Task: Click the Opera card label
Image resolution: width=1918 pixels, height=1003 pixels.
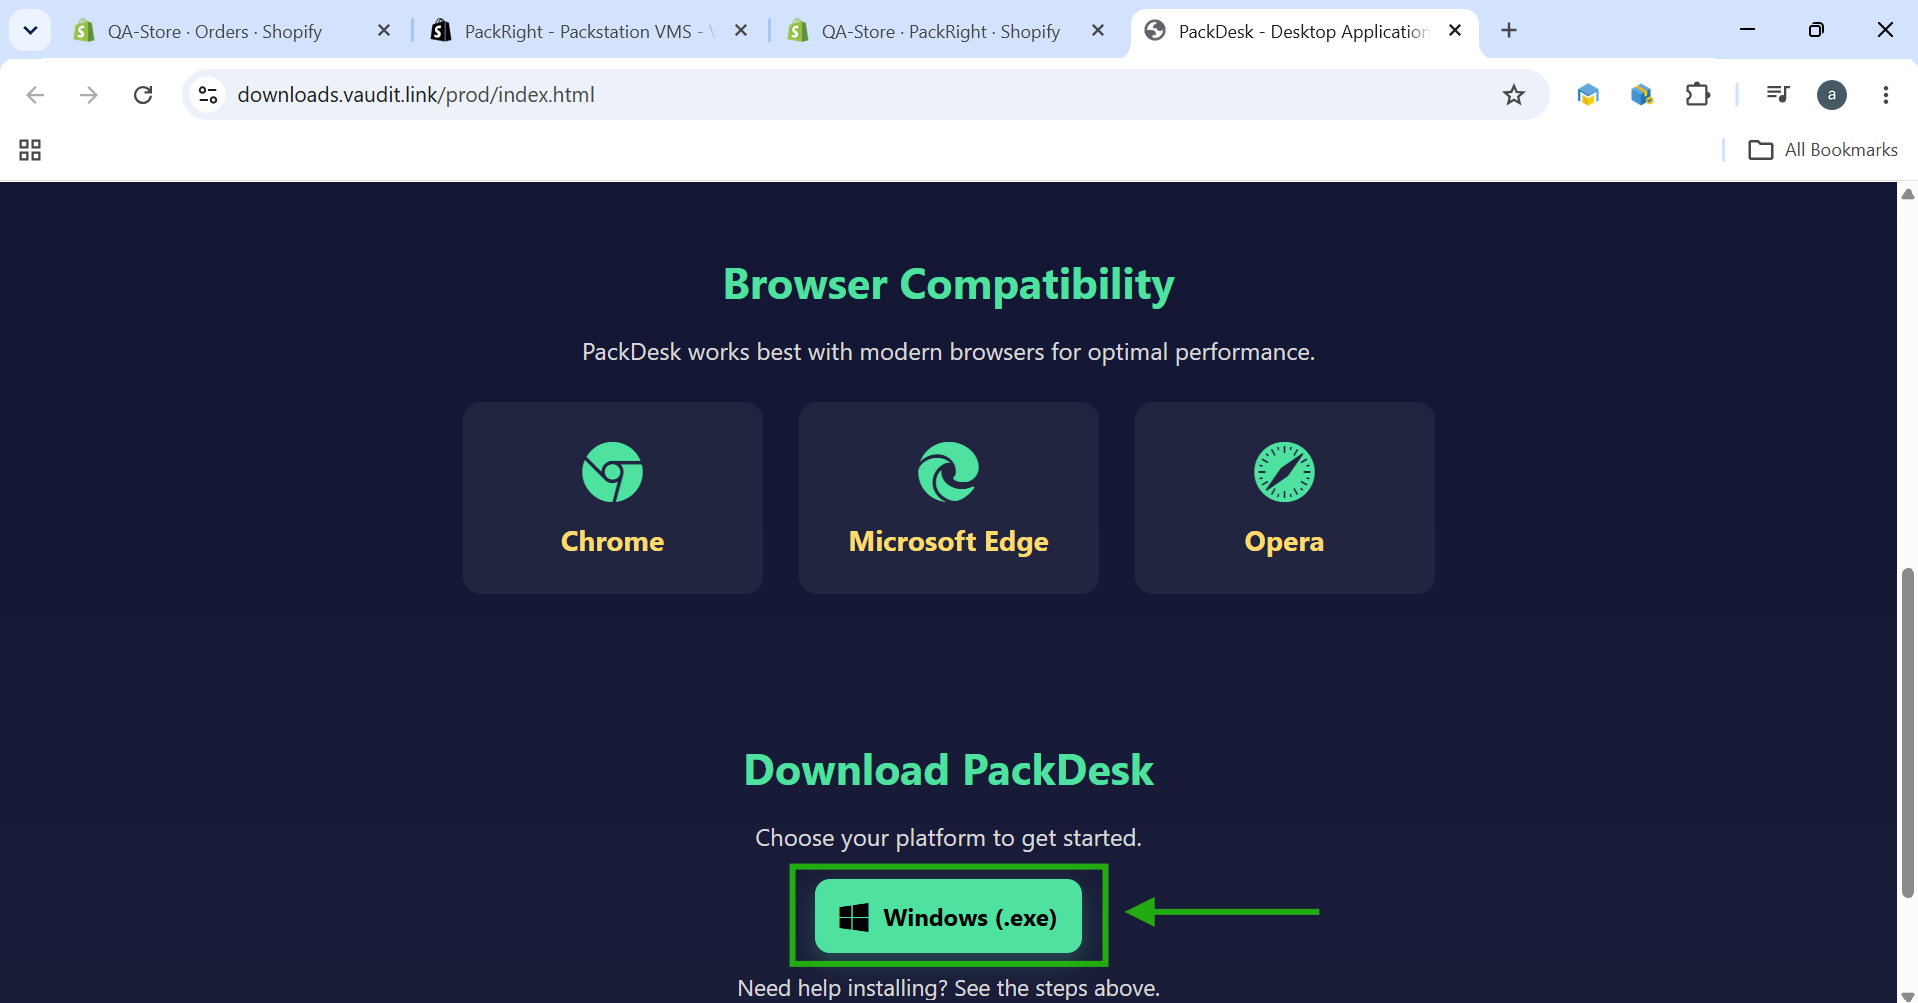Action: click(1284, 541)
